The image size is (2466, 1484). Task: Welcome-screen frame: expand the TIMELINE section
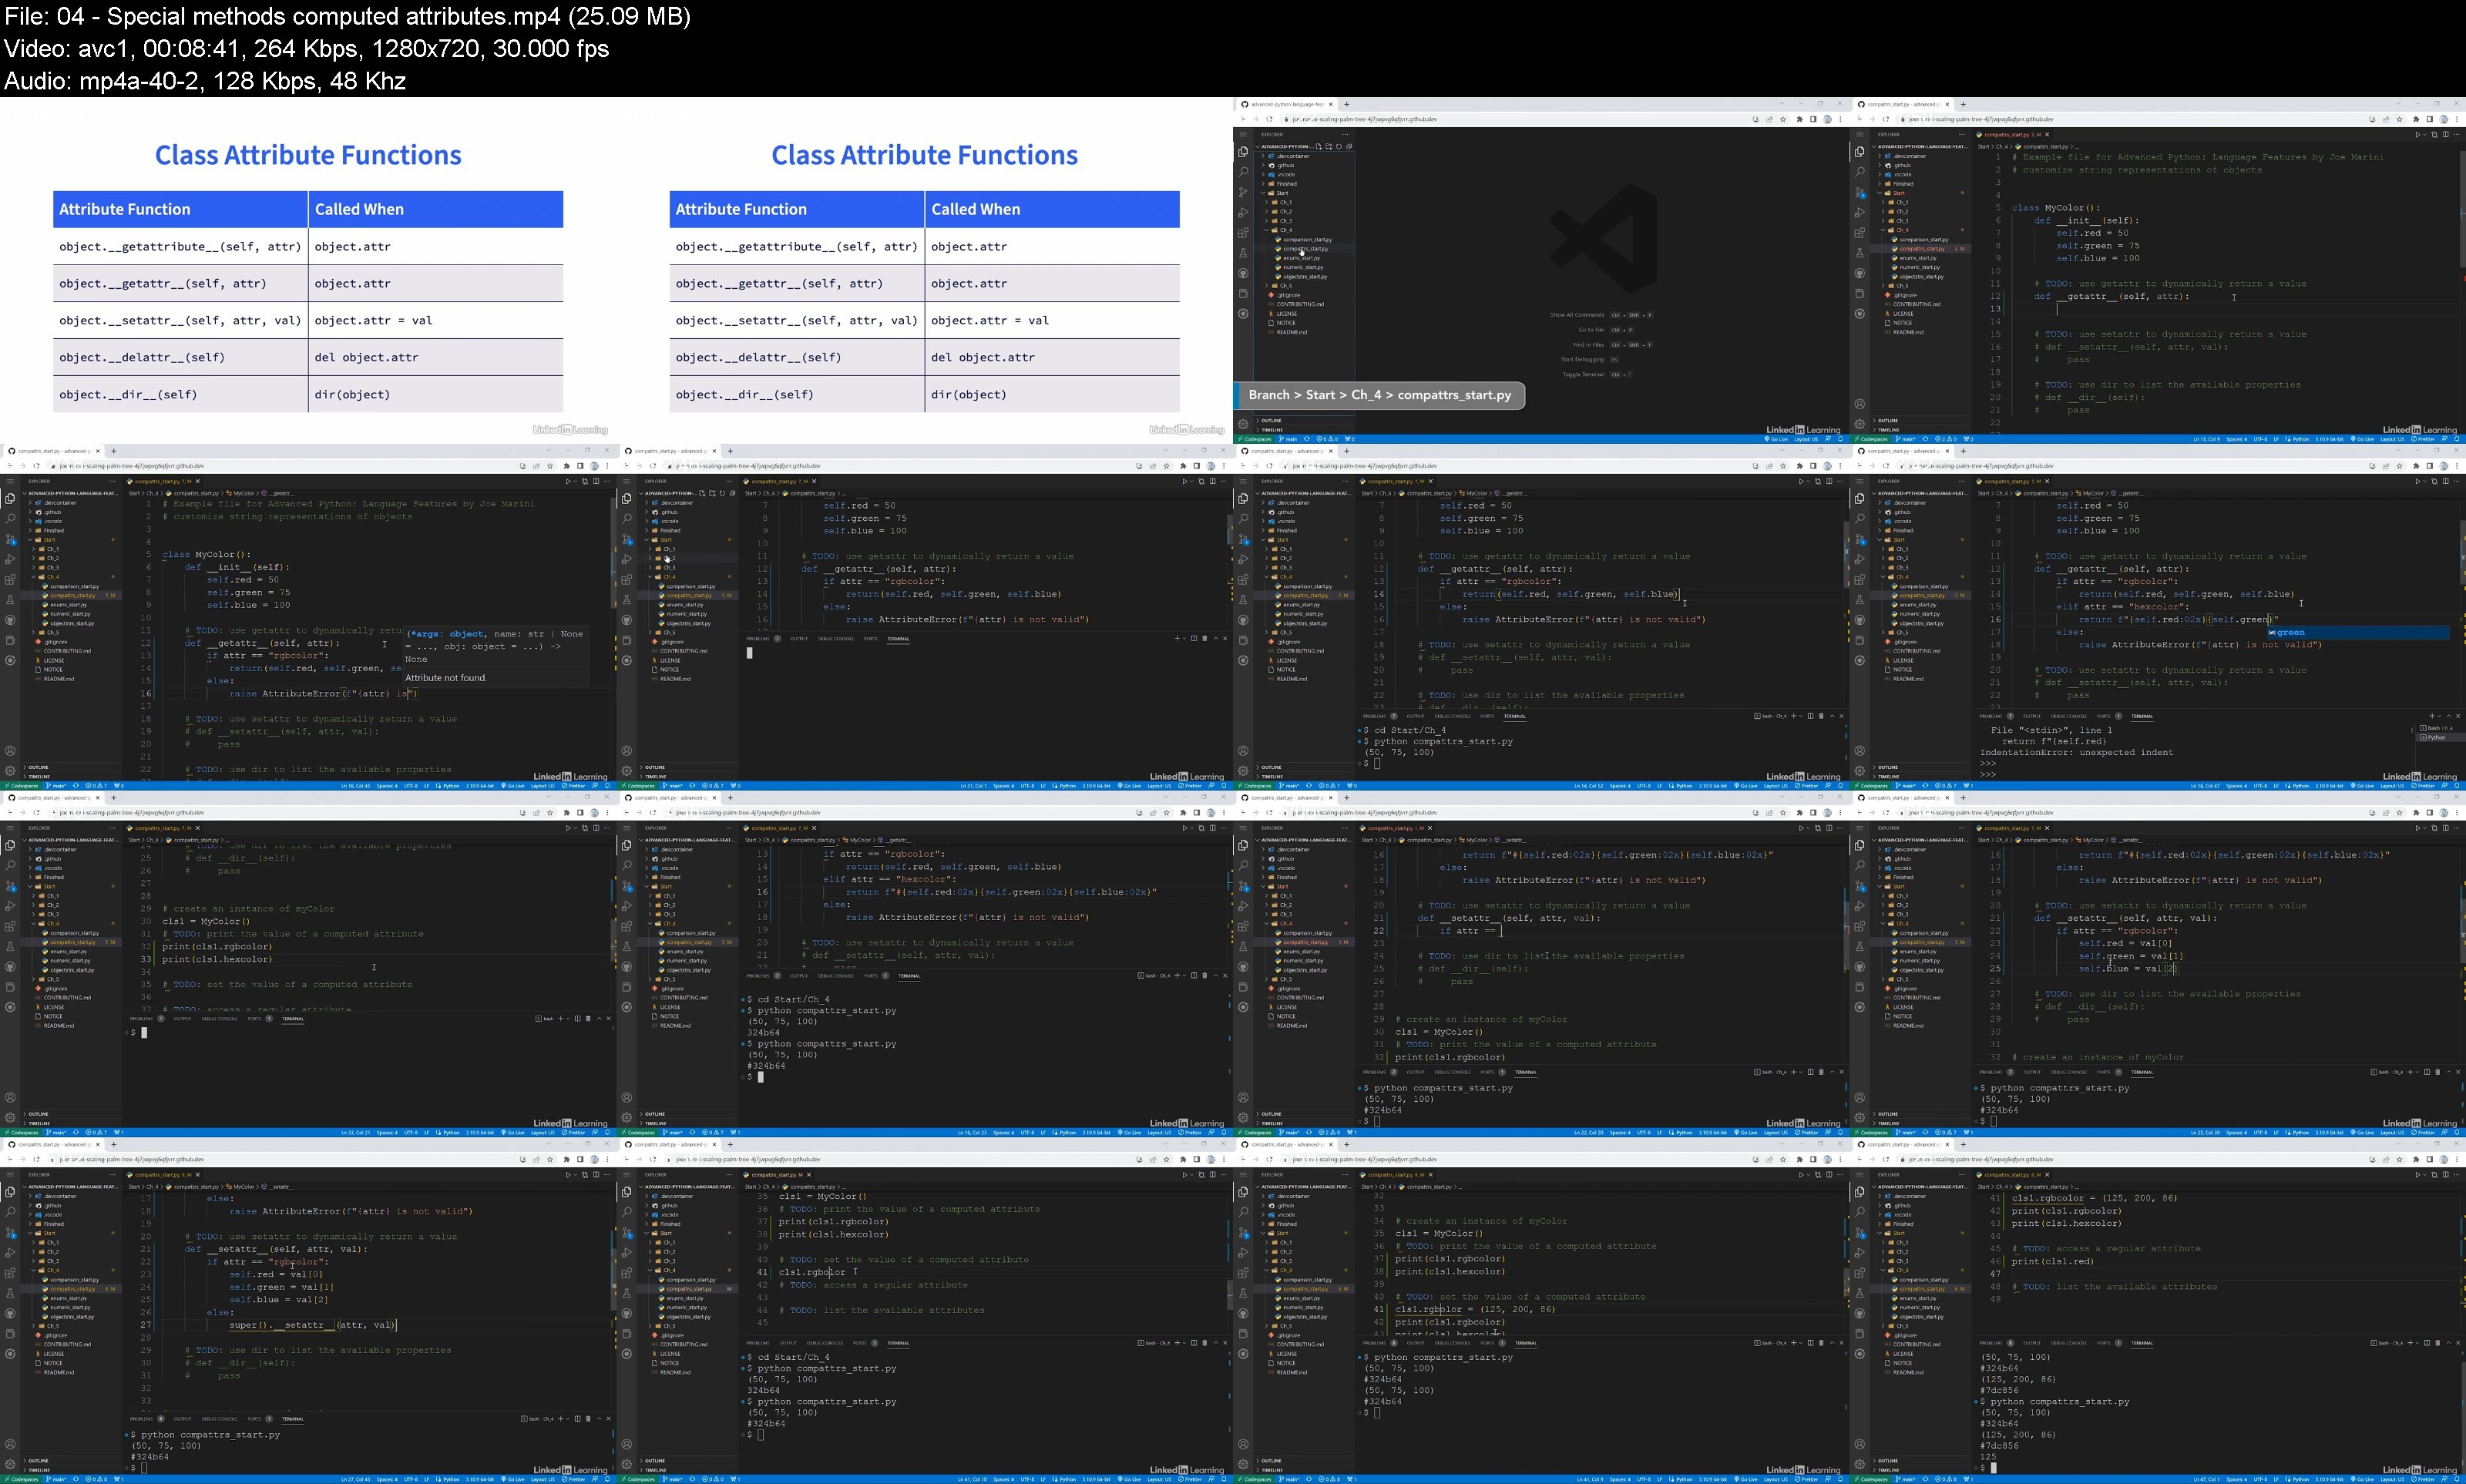coord(1304,430)
